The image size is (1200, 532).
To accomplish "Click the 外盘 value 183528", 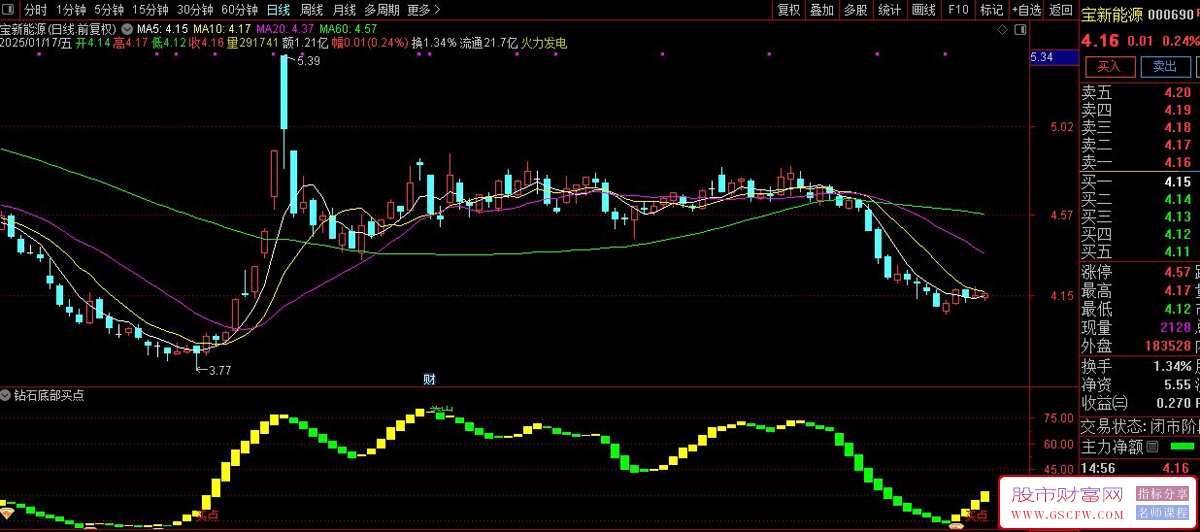I will pos(1167,346).
